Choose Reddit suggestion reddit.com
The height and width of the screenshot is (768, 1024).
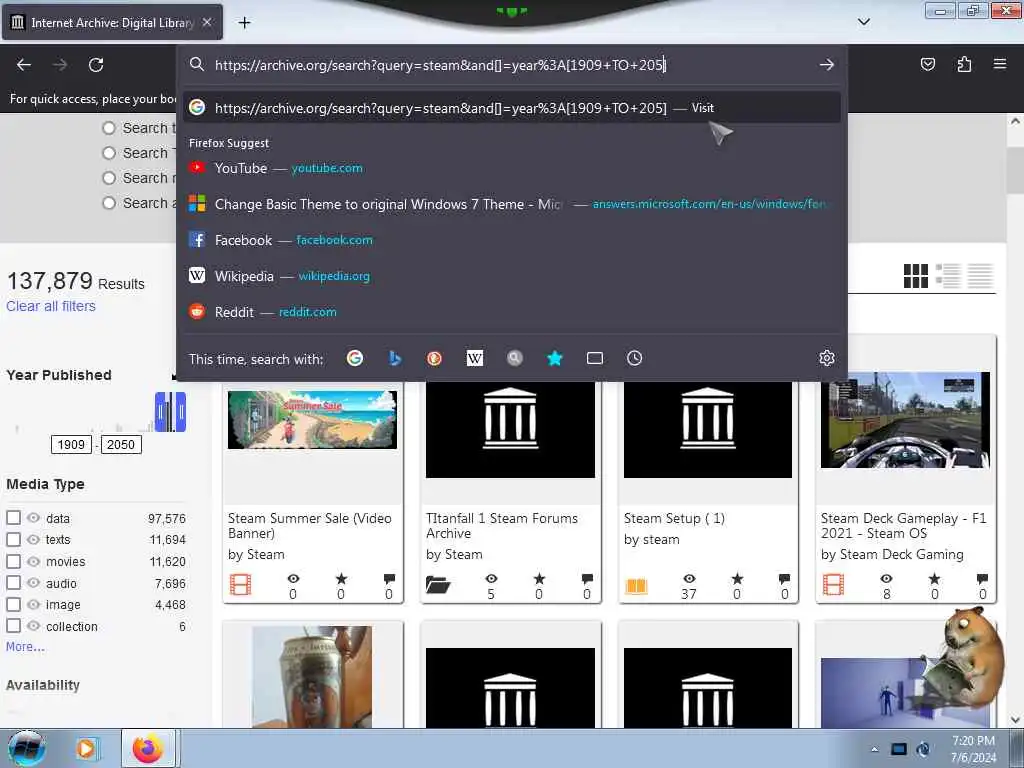(x=512, y=312)
